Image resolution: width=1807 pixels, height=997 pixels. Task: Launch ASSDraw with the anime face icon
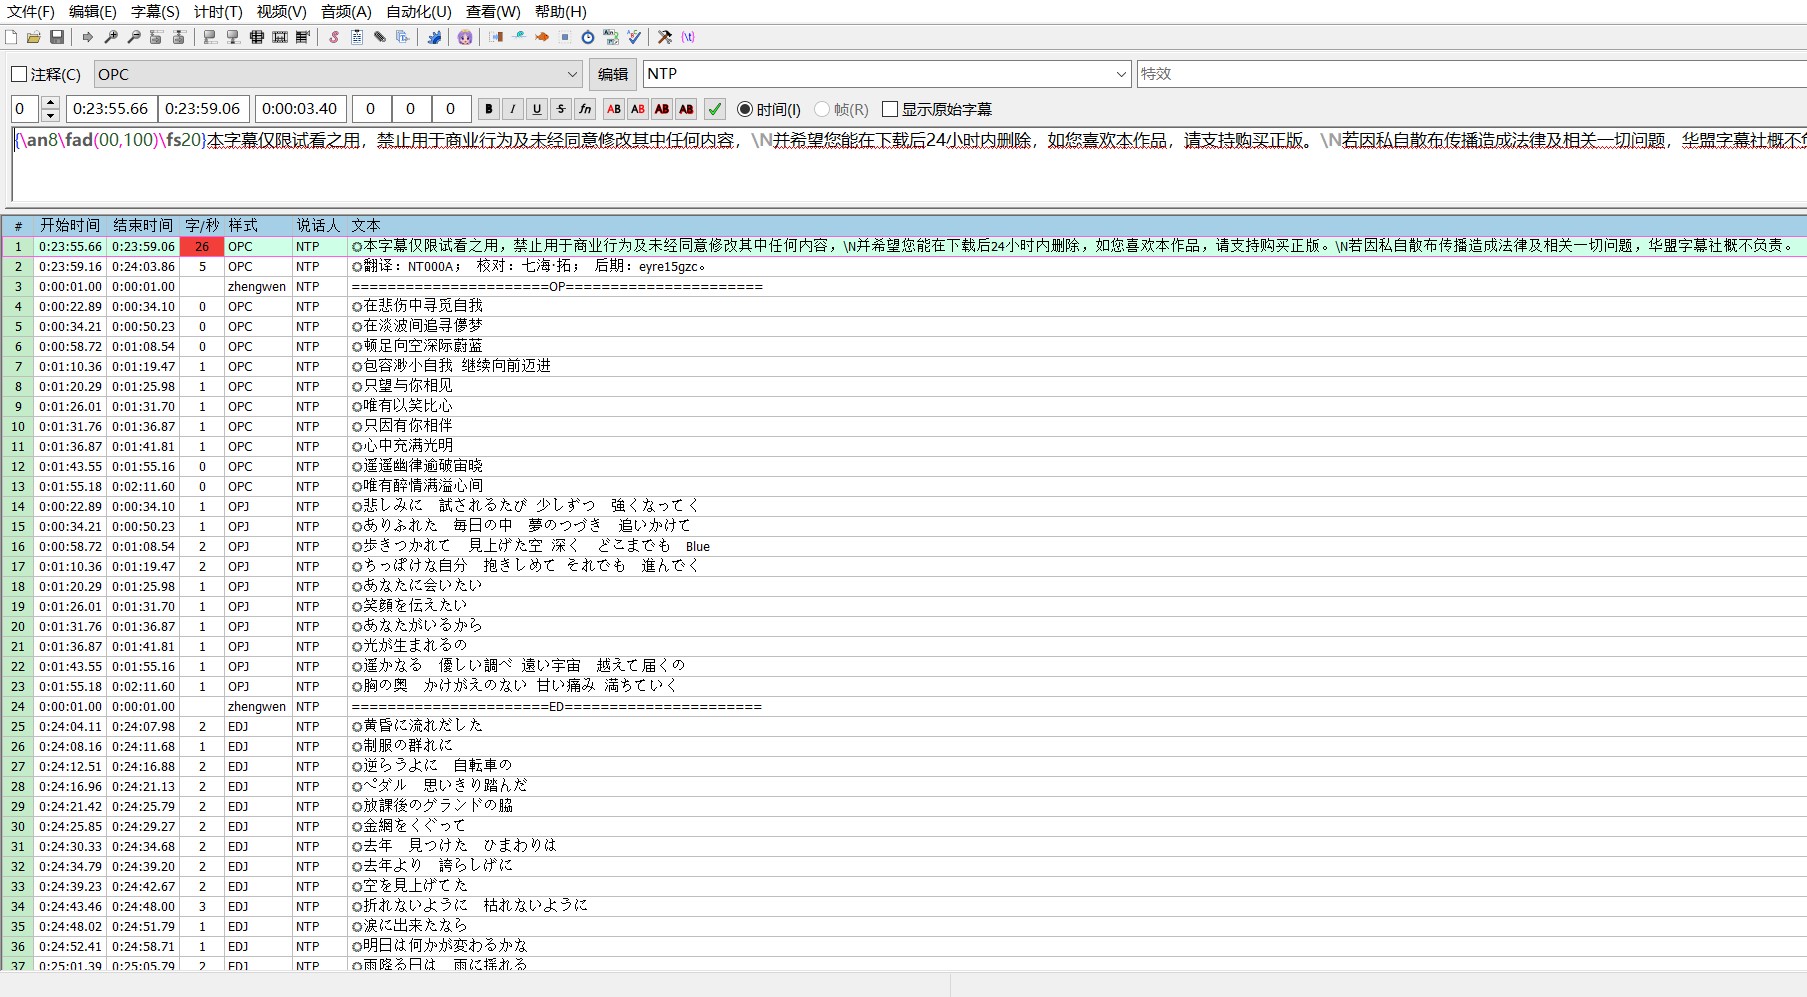pos(465,37)
